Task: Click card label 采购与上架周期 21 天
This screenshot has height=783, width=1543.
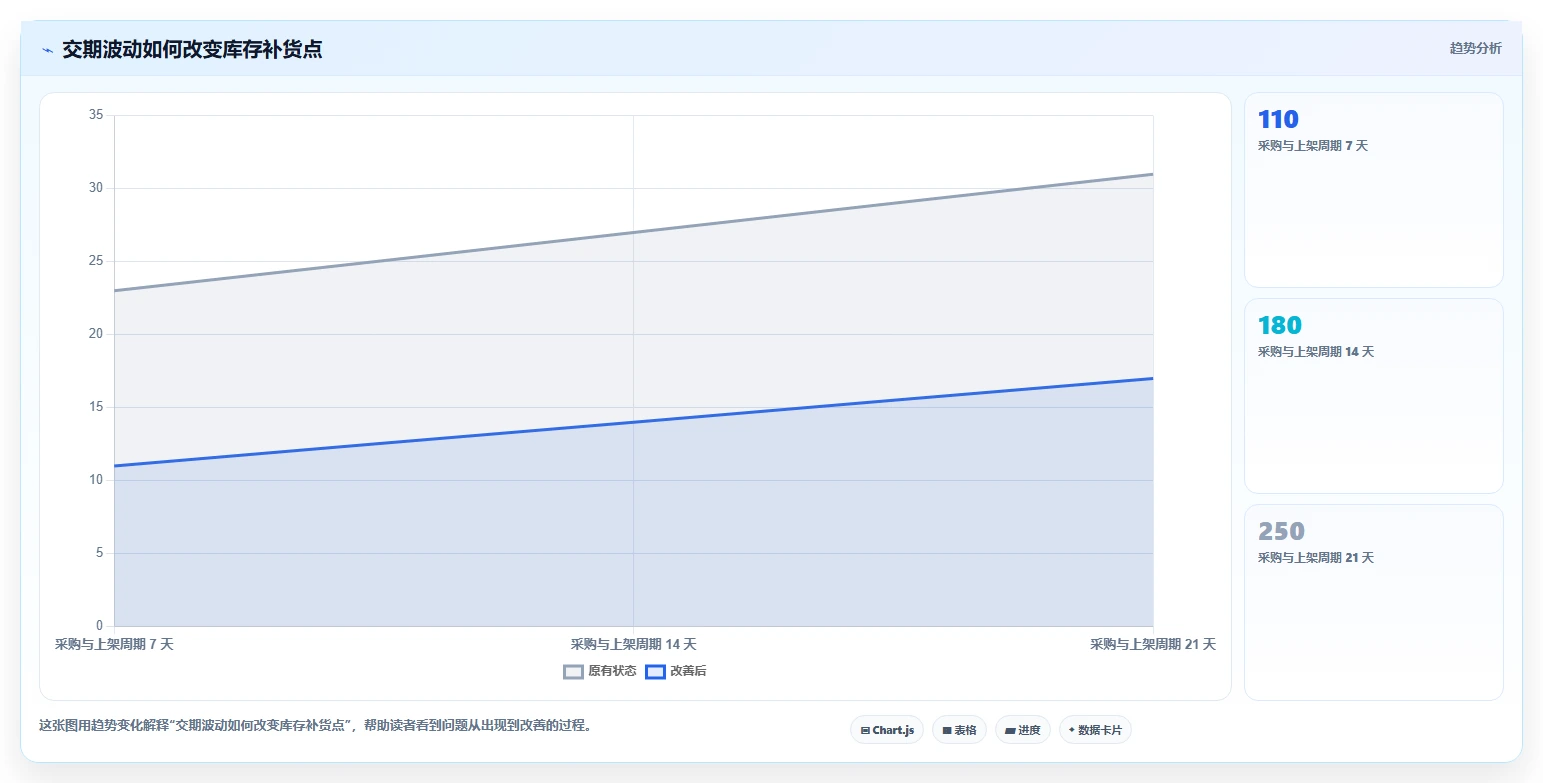Action: (x=1316, y=558)
